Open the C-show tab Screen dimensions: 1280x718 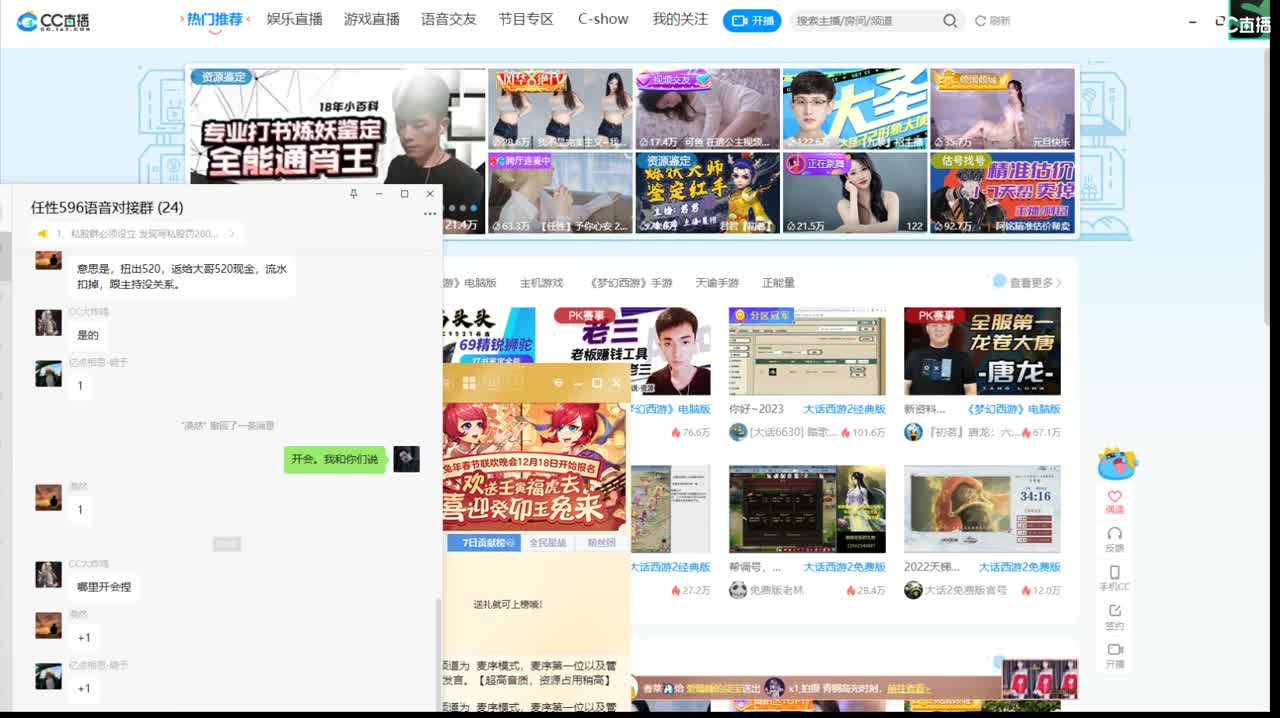[603, 19]
